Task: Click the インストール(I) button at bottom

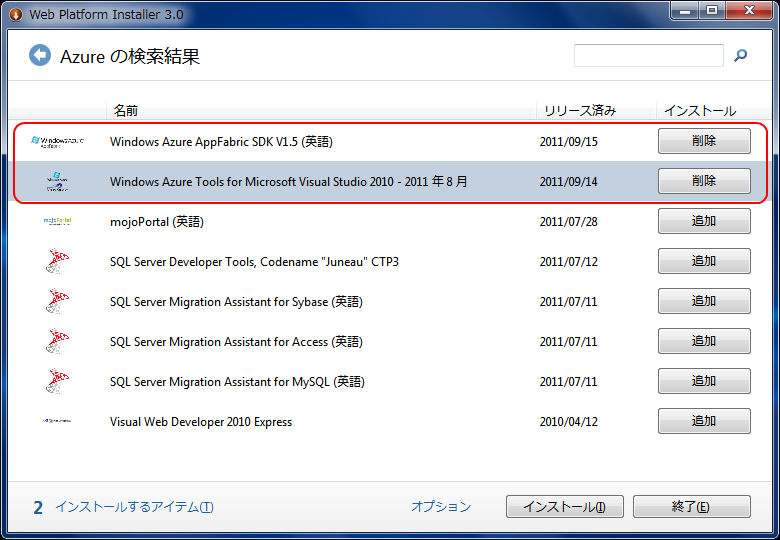Action: (x=565, y=507)
